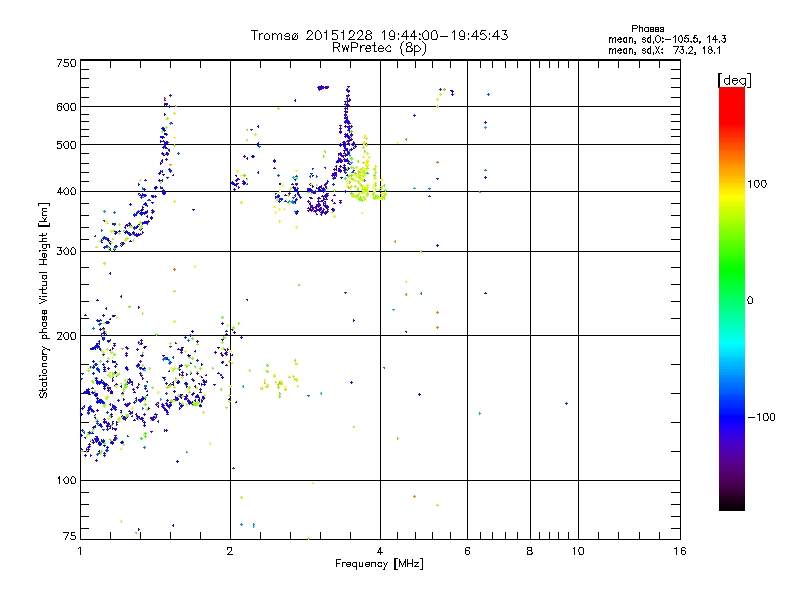Click the y-axis tick label '200'
800x600 pixels.
point(66,336)
